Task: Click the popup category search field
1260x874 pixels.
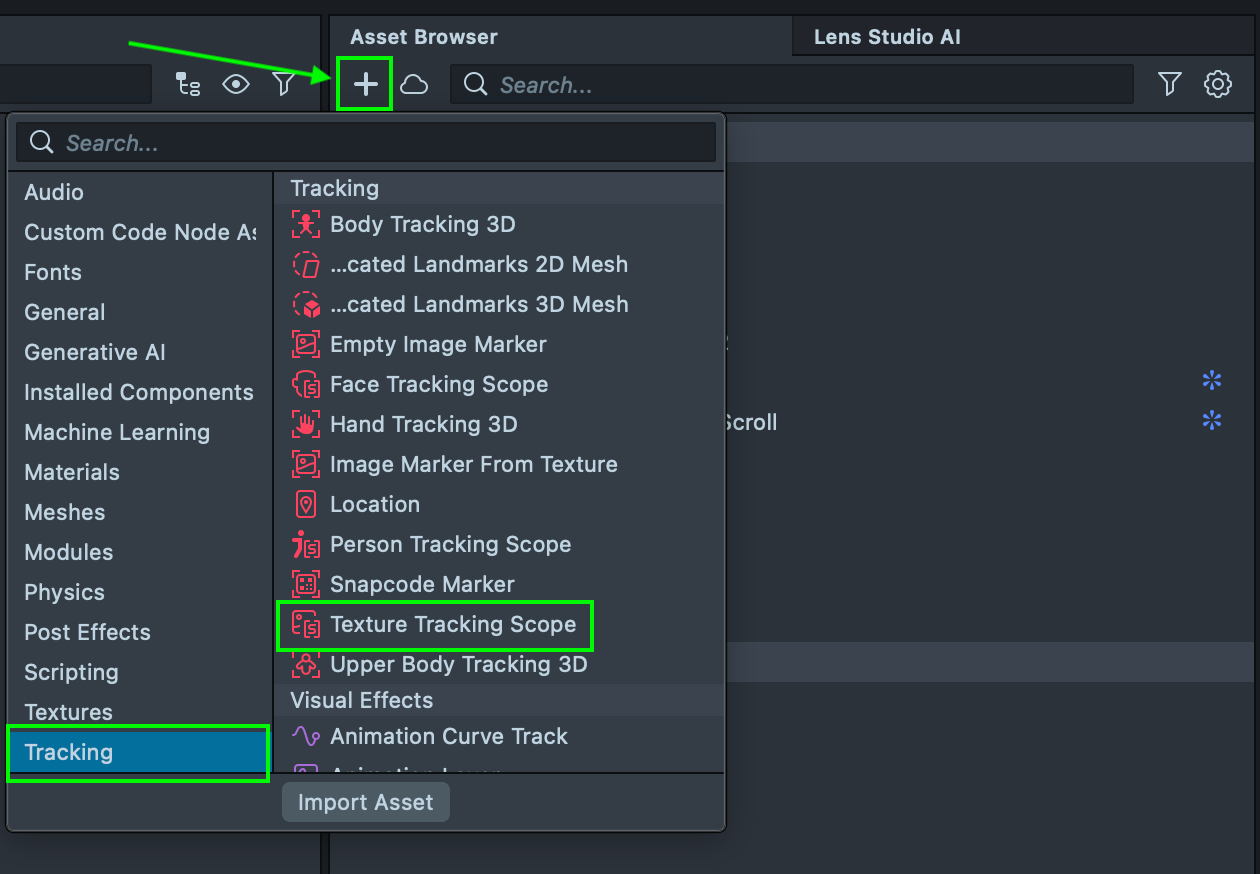Action: (366, 142)
